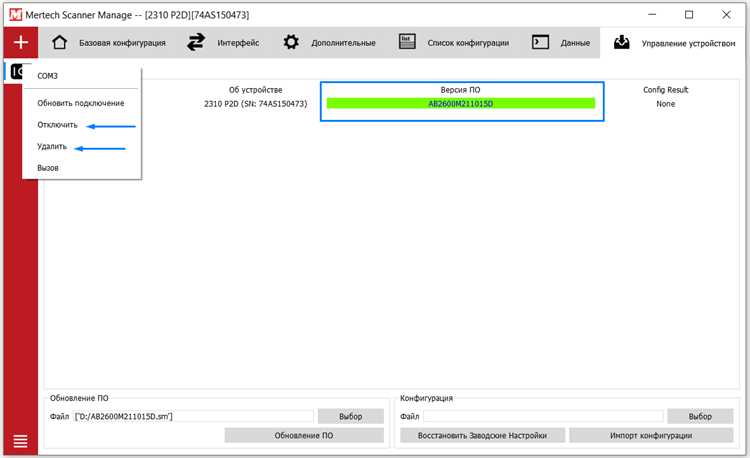Screen dimensions: 750x458
Task: Click the Дополнительные gear icon
Action: (x=291, y=43)
